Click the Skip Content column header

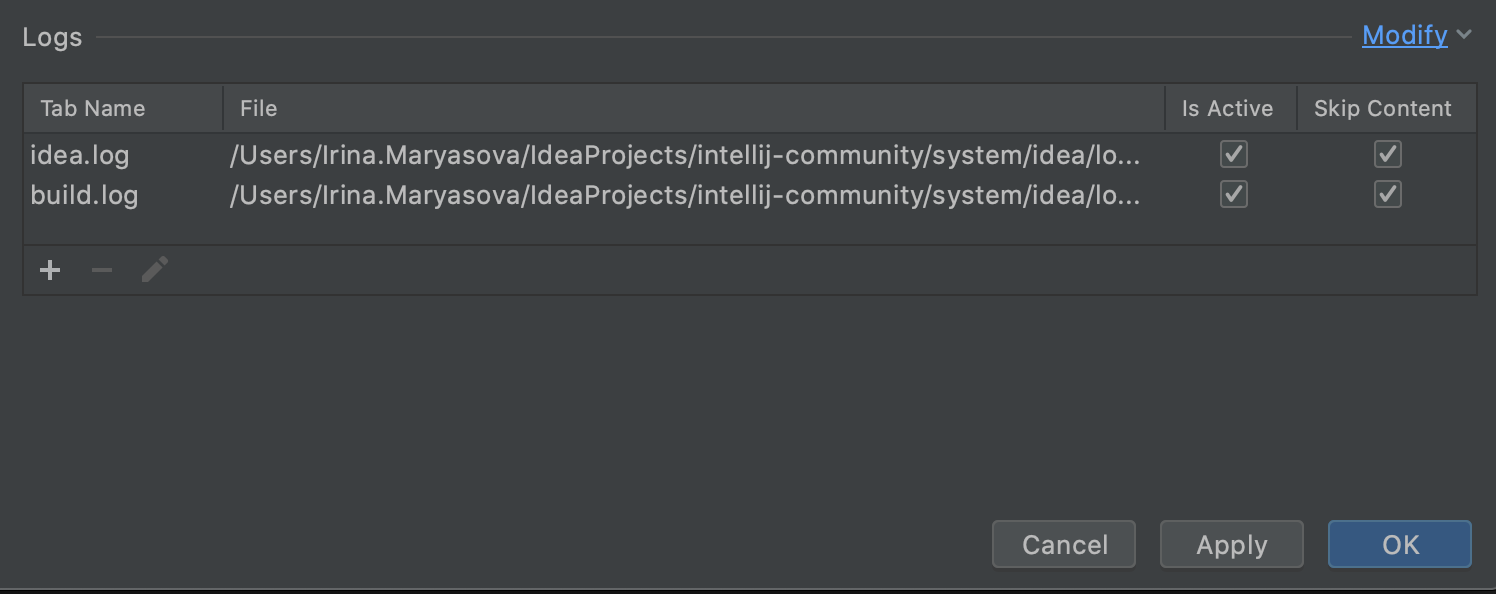[1386, 108]
